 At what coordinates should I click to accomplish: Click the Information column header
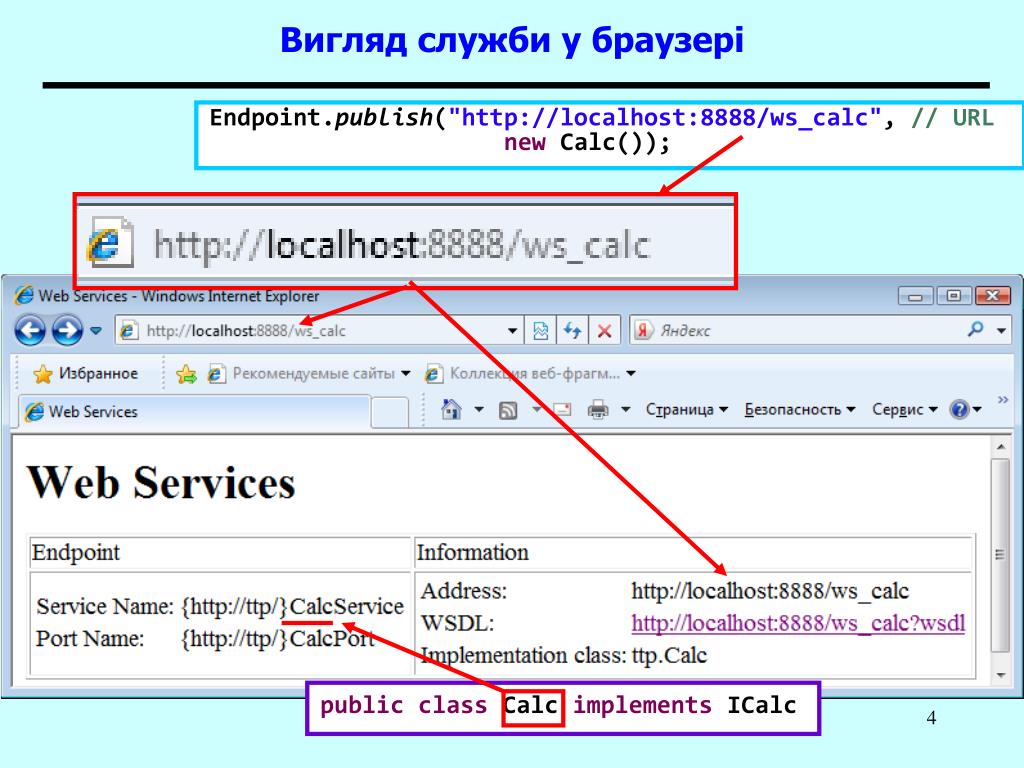pyautogui.click(x=472, y=552)
